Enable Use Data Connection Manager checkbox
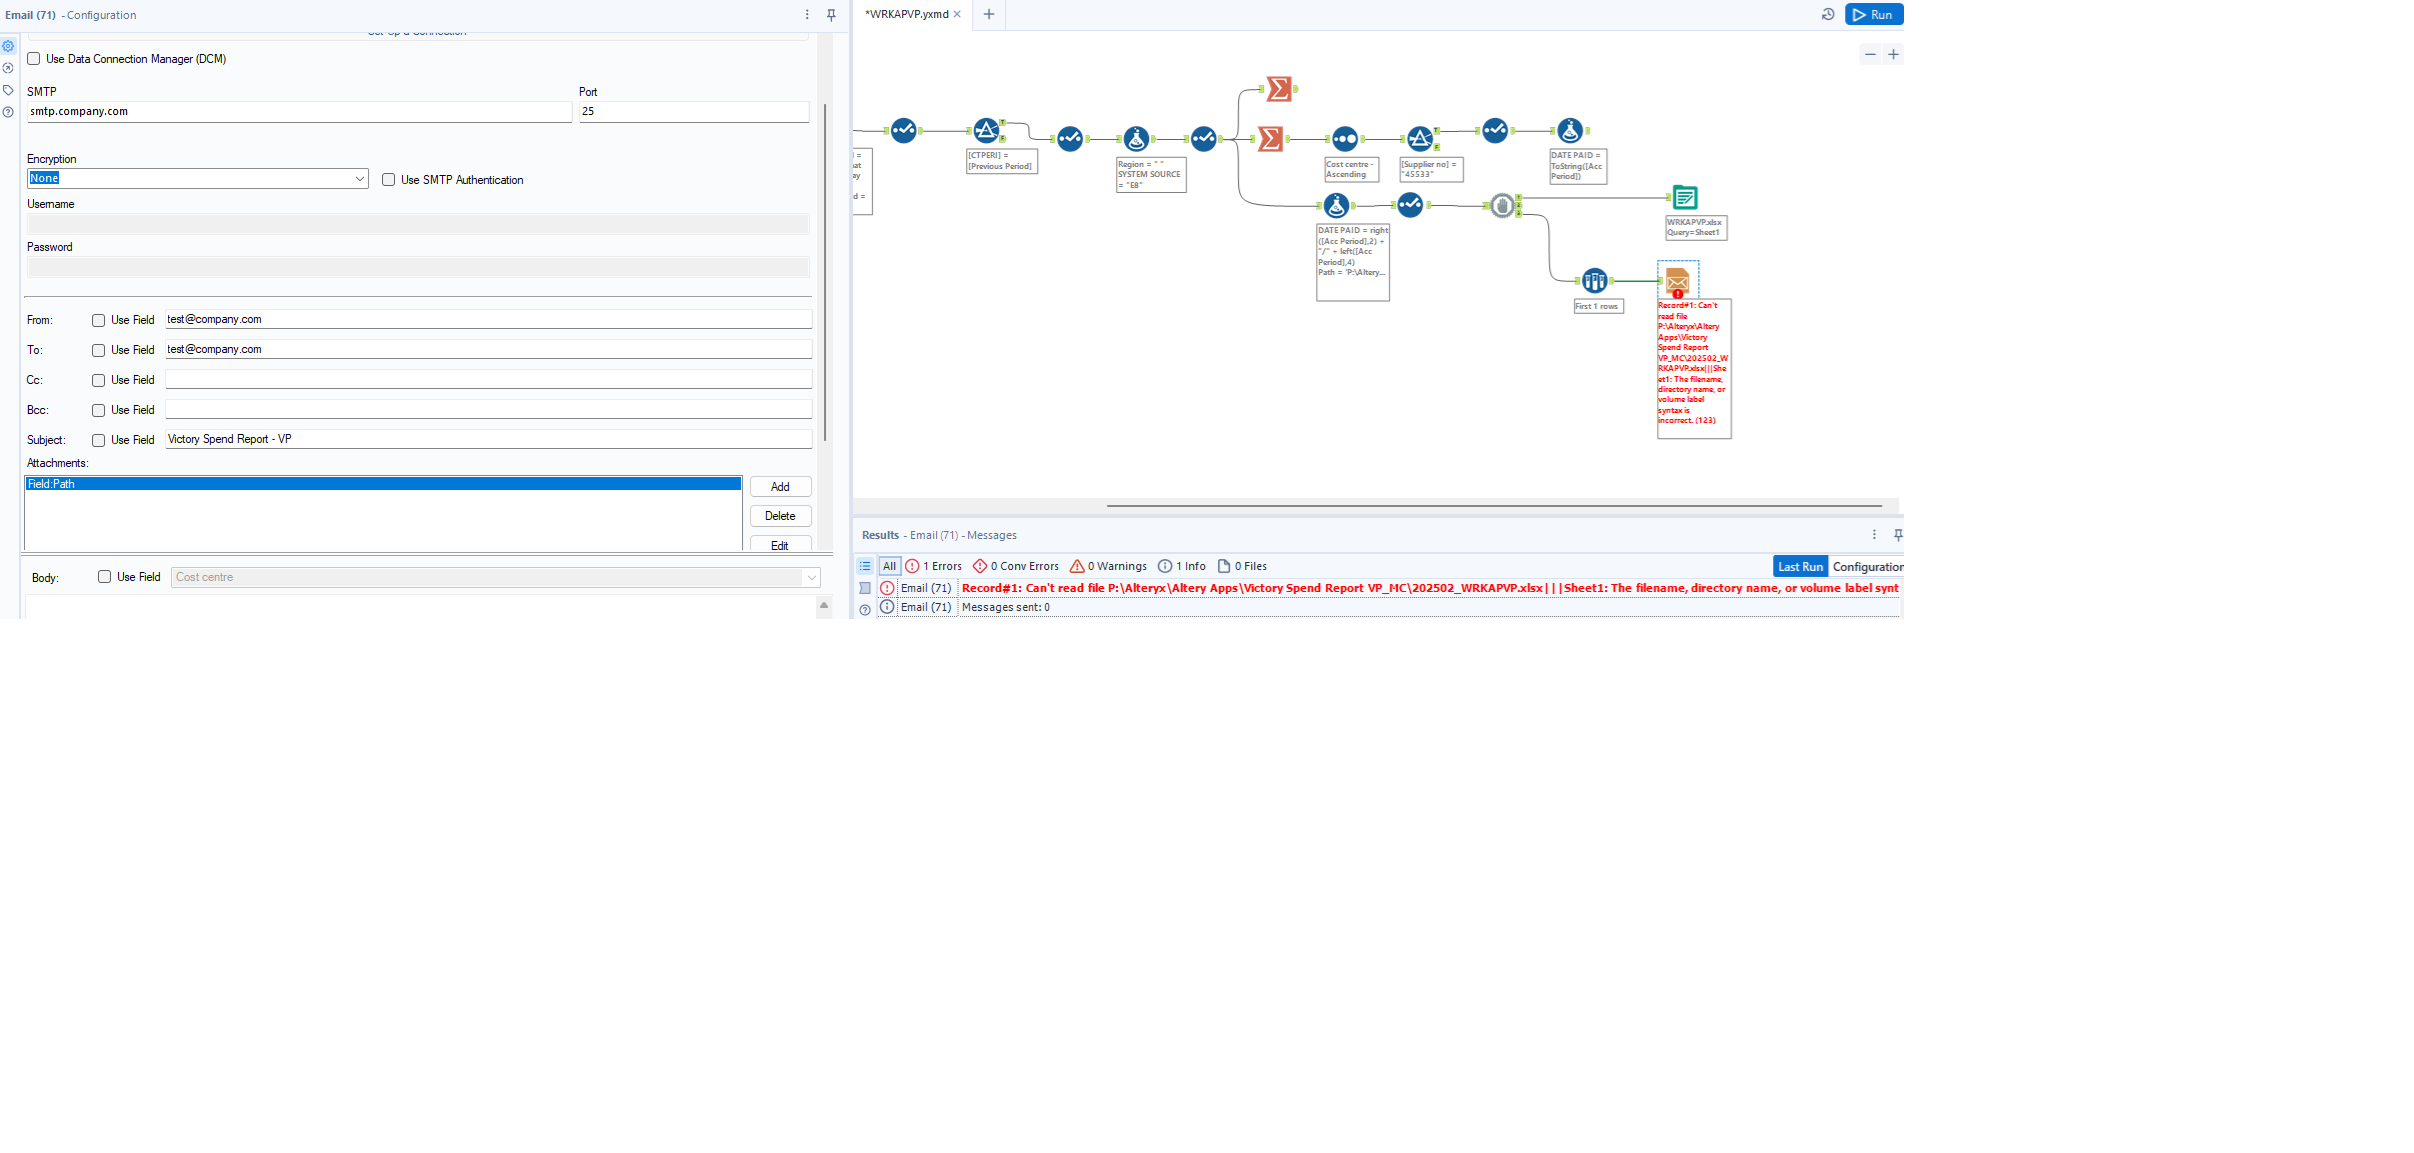Image resolution: width=2414 pixels, height=1153 pixels. (x=34, y=59)
